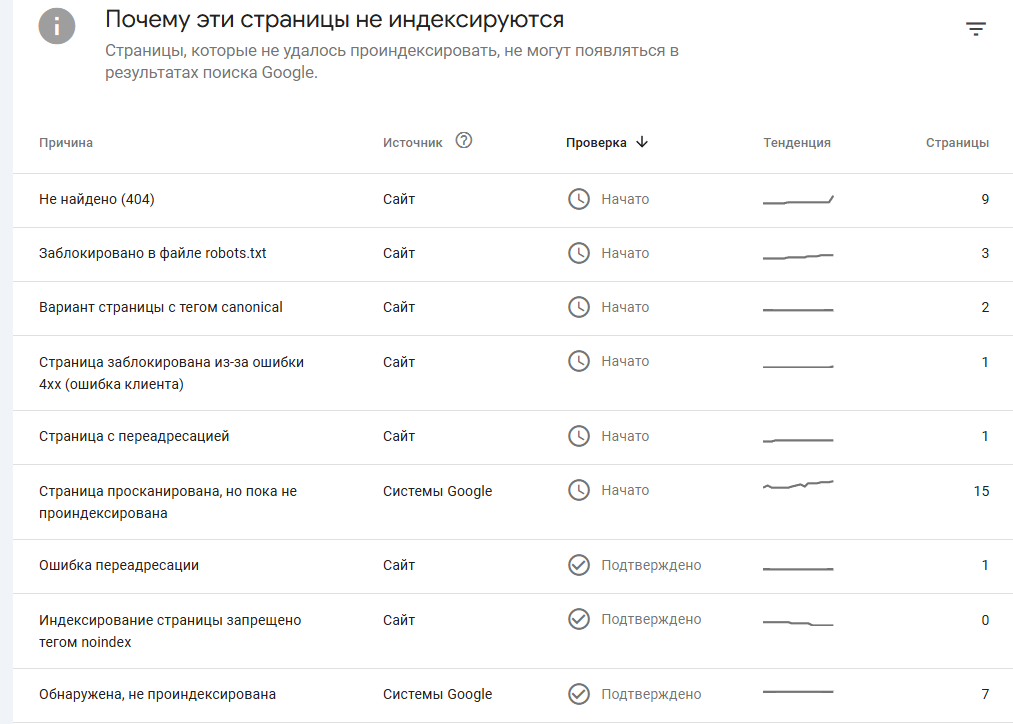Open Страница с переадресацией row
This screenshot has height=724, width=1013.
click(x=134, y=436)
